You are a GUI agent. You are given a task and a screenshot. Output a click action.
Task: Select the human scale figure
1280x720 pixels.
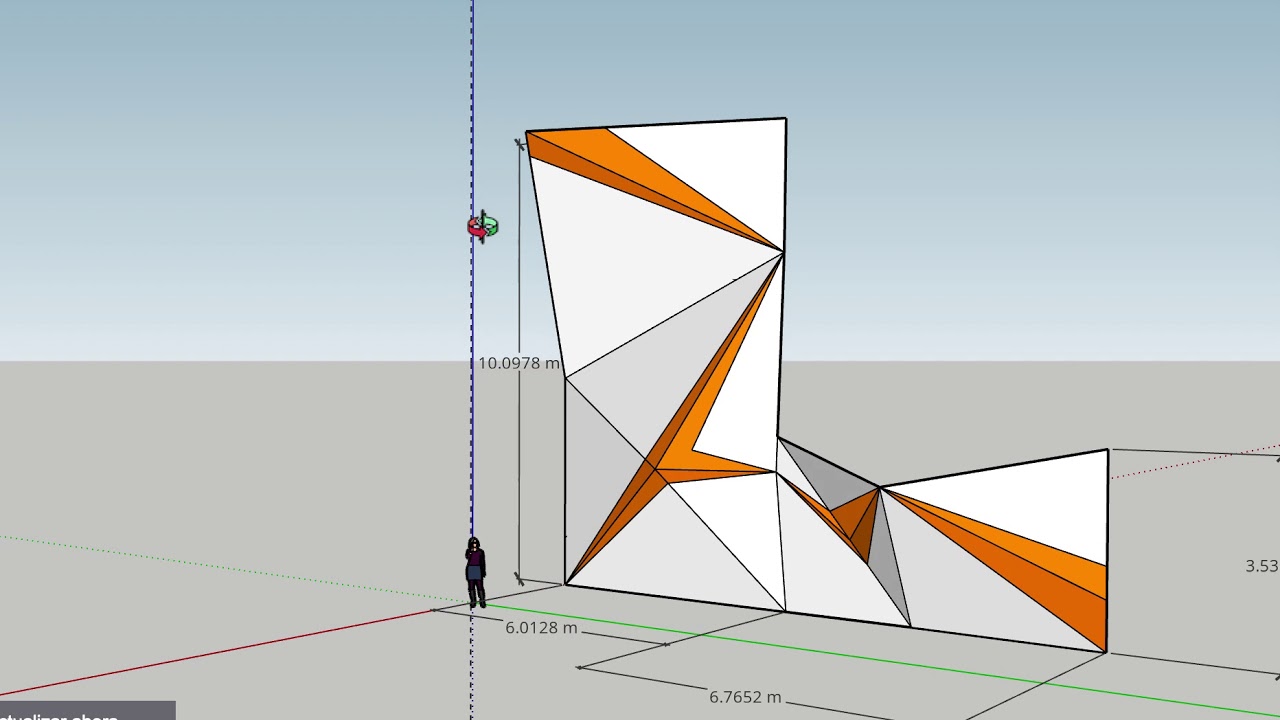(475, 572)
